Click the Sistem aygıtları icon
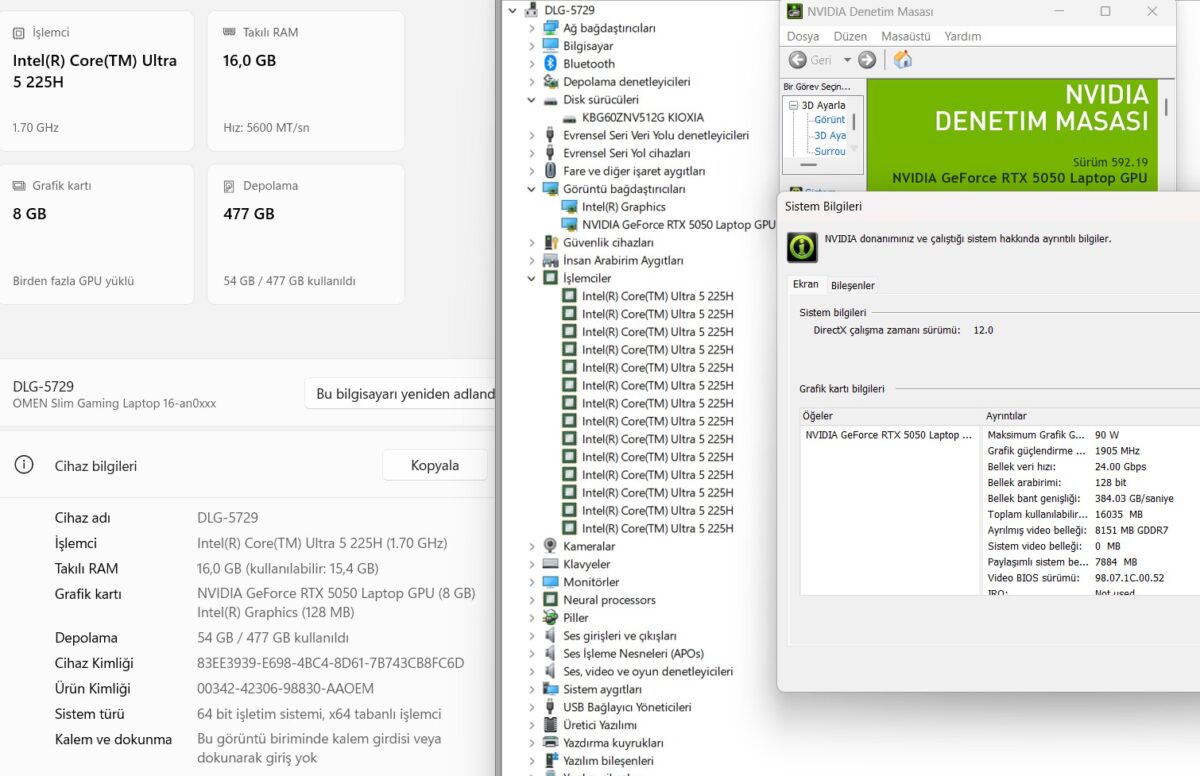This screenshot has height=776, width=1200. [x=550, y=689]
